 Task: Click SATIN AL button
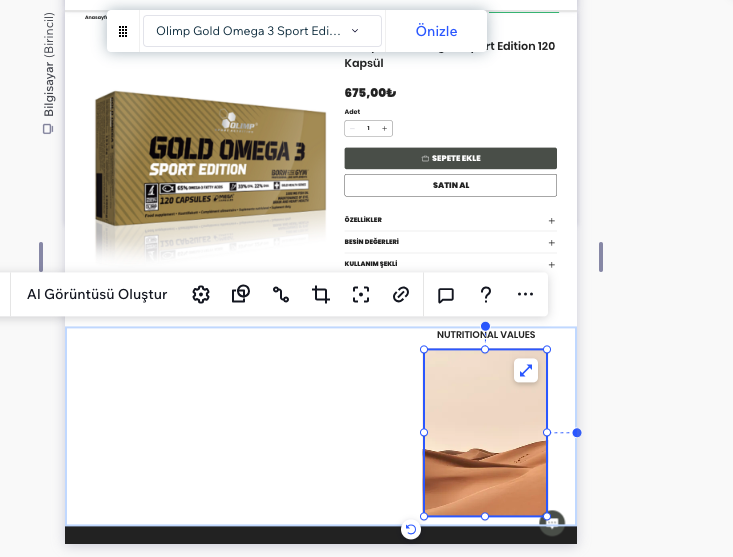(x=451, y=186)
